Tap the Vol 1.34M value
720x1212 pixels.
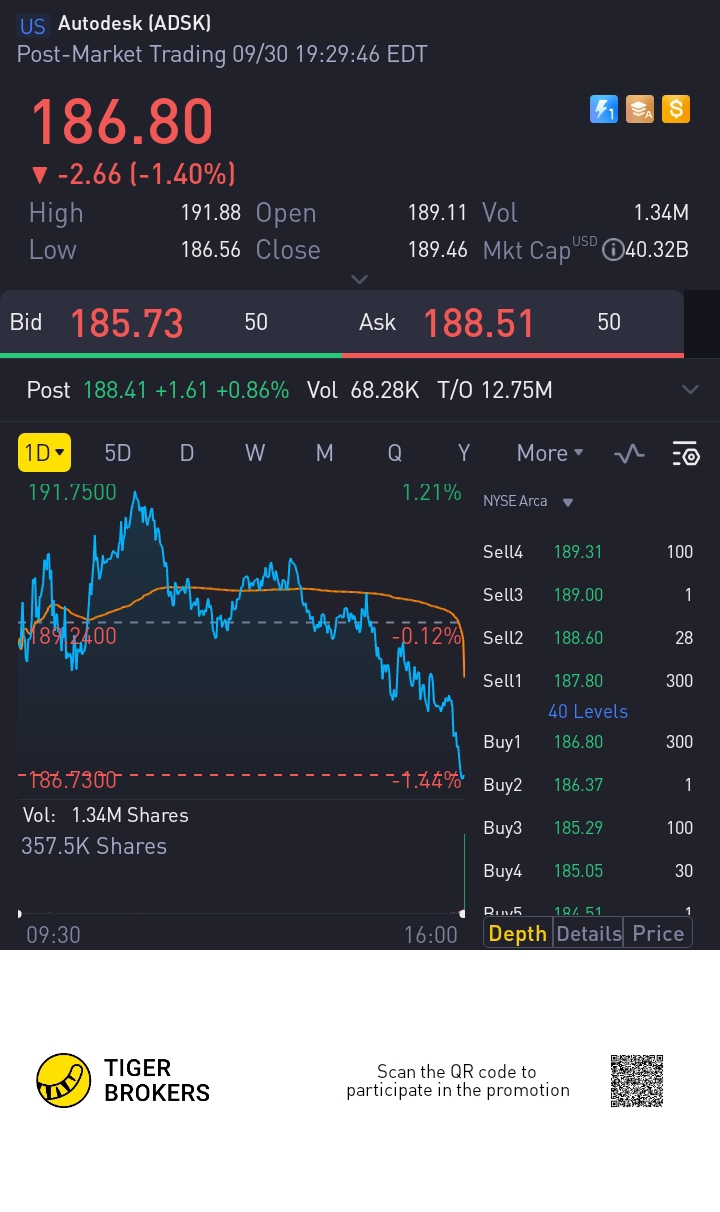click(661, 213)
